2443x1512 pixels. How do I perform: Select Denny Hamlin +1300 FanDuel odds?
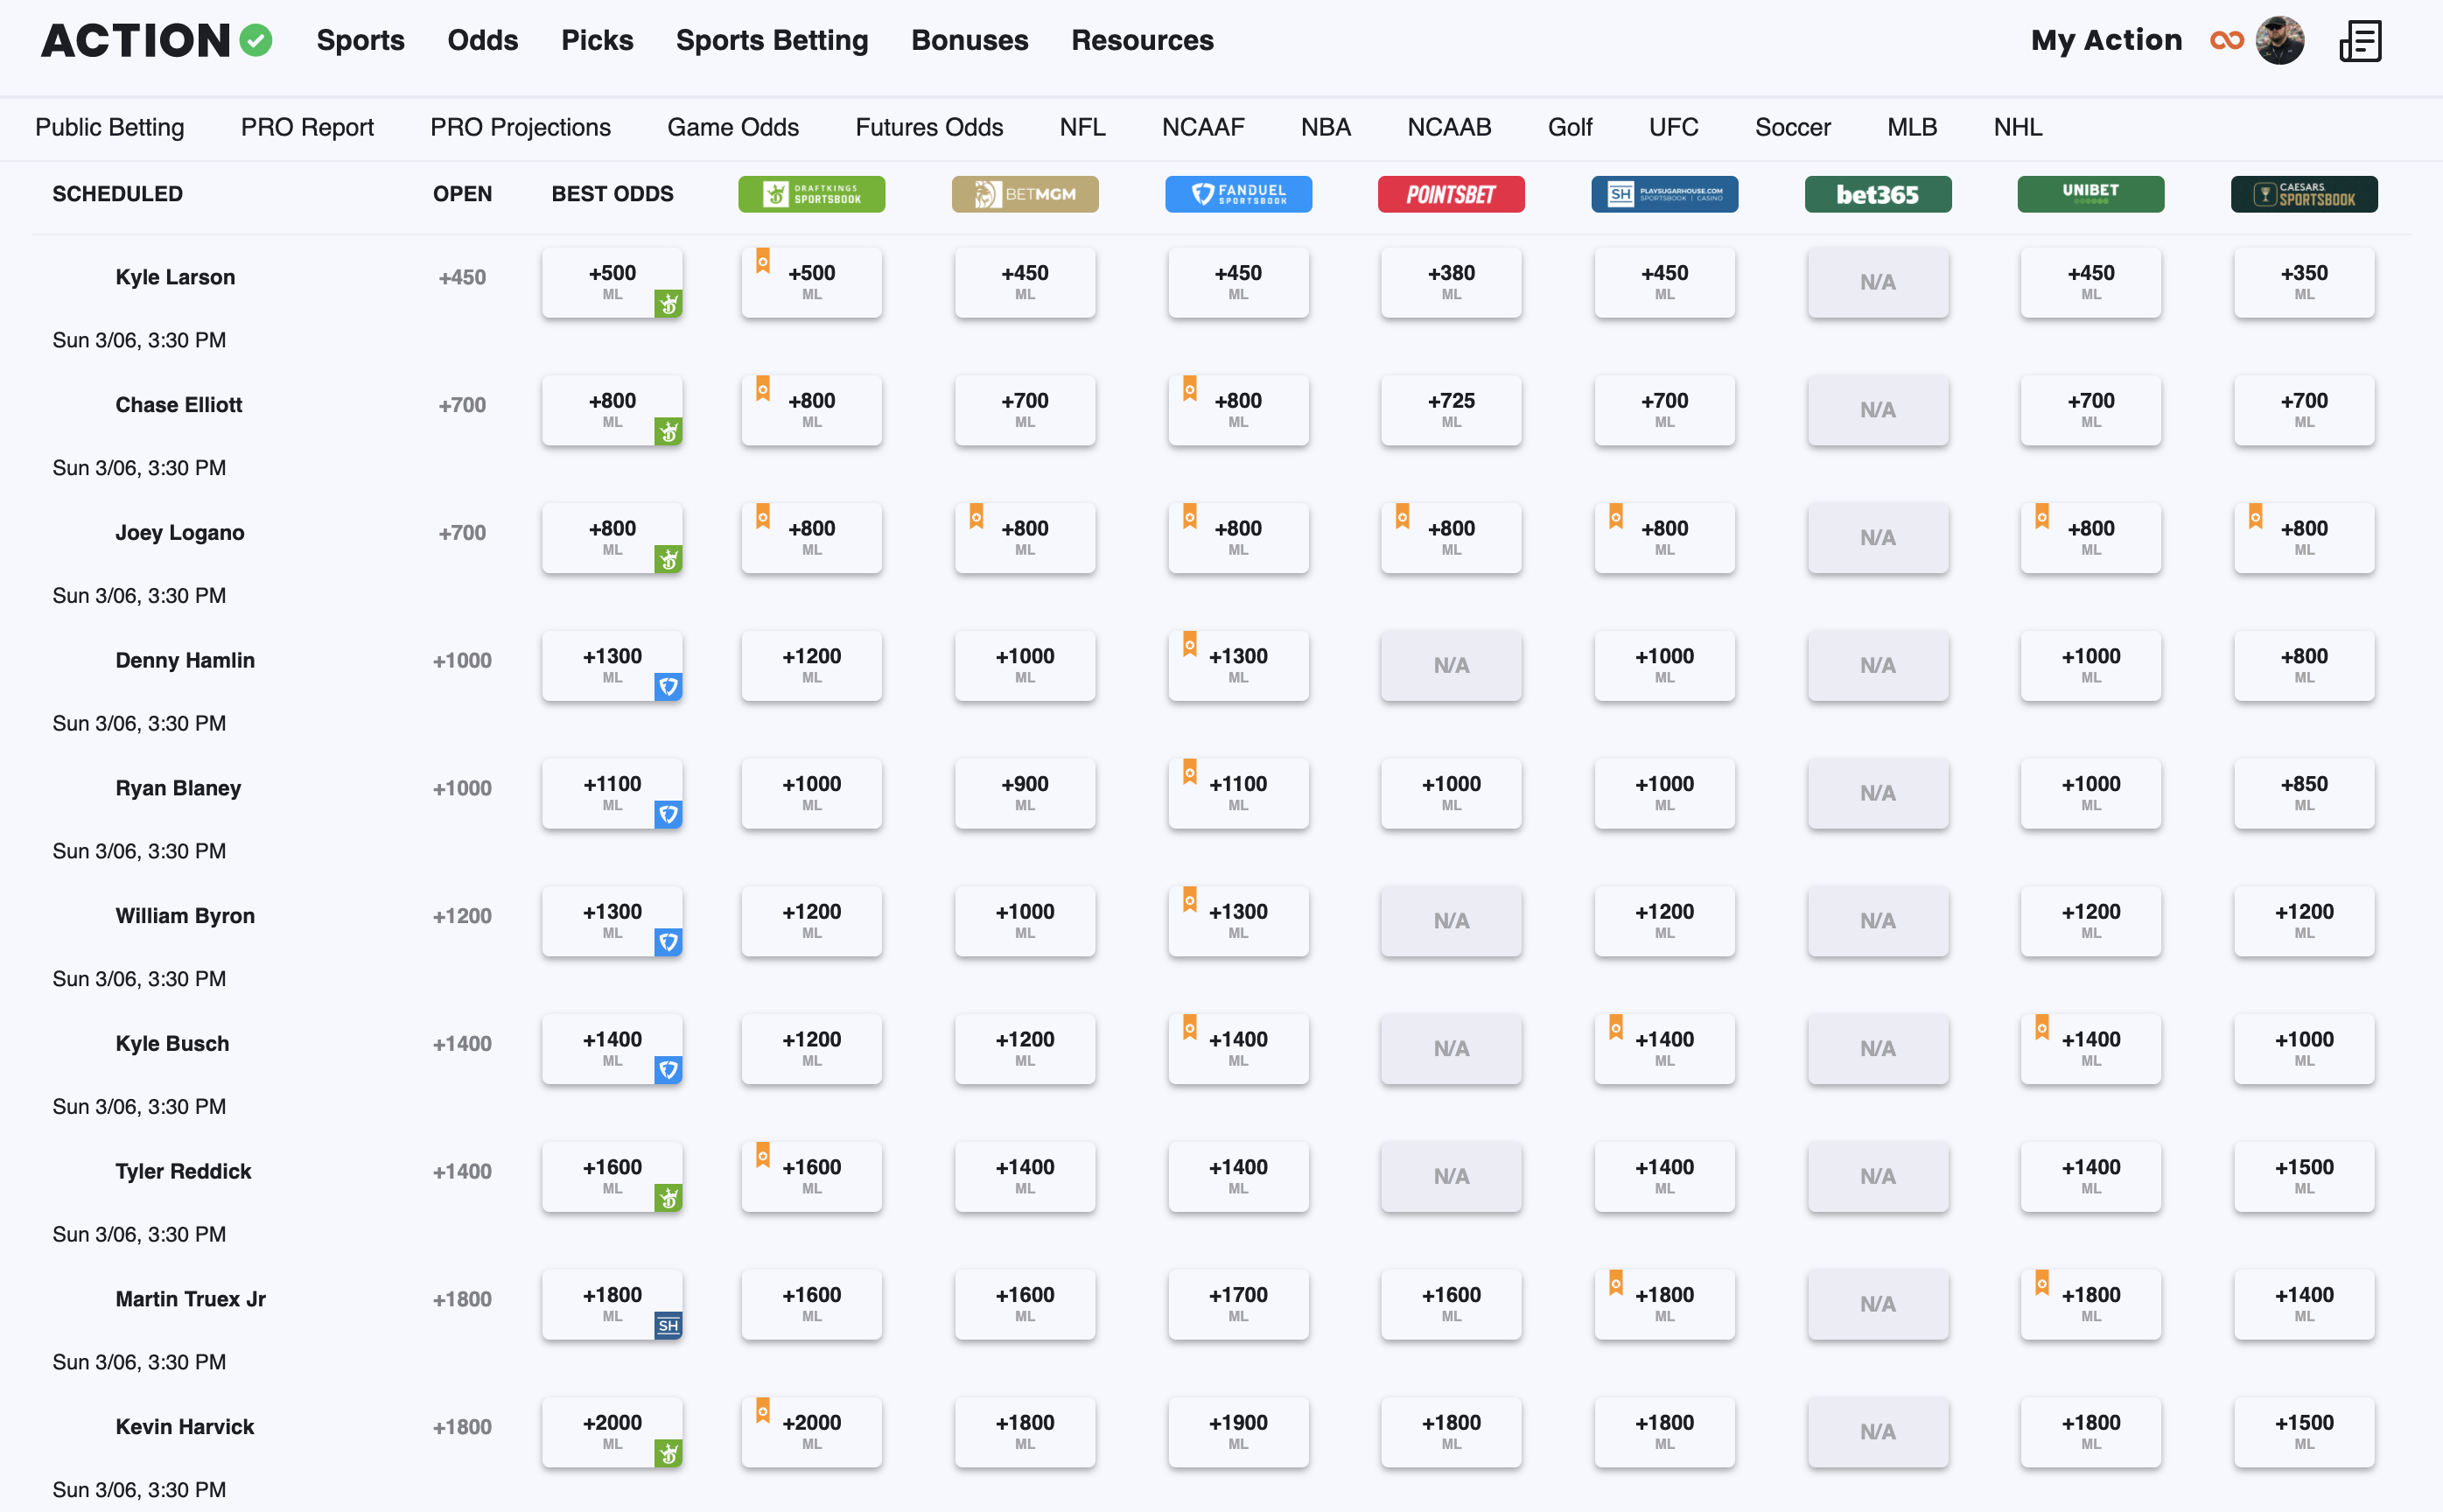1238,665
